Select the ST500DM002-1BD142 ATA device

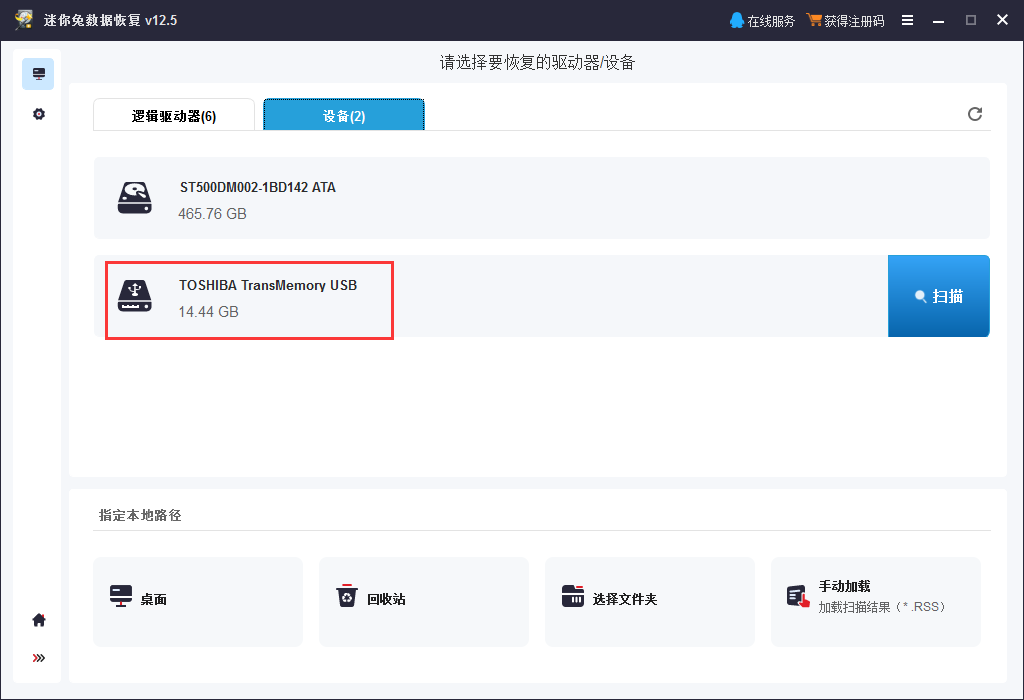point(542,198)
